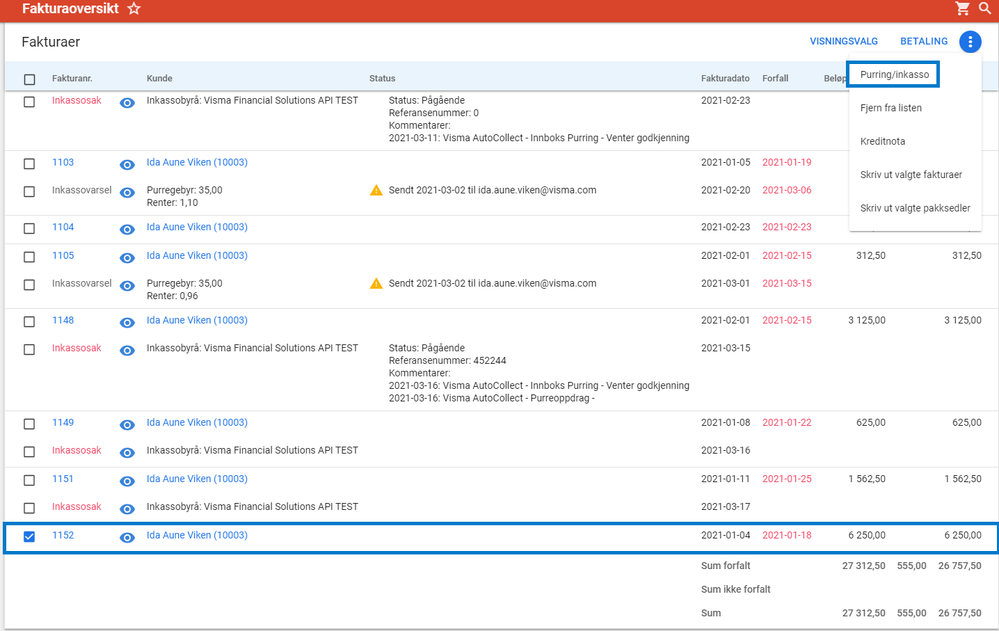Viewport: 999px width, 631px height.
Task: Open the BETALING menu
Action: 923,42
